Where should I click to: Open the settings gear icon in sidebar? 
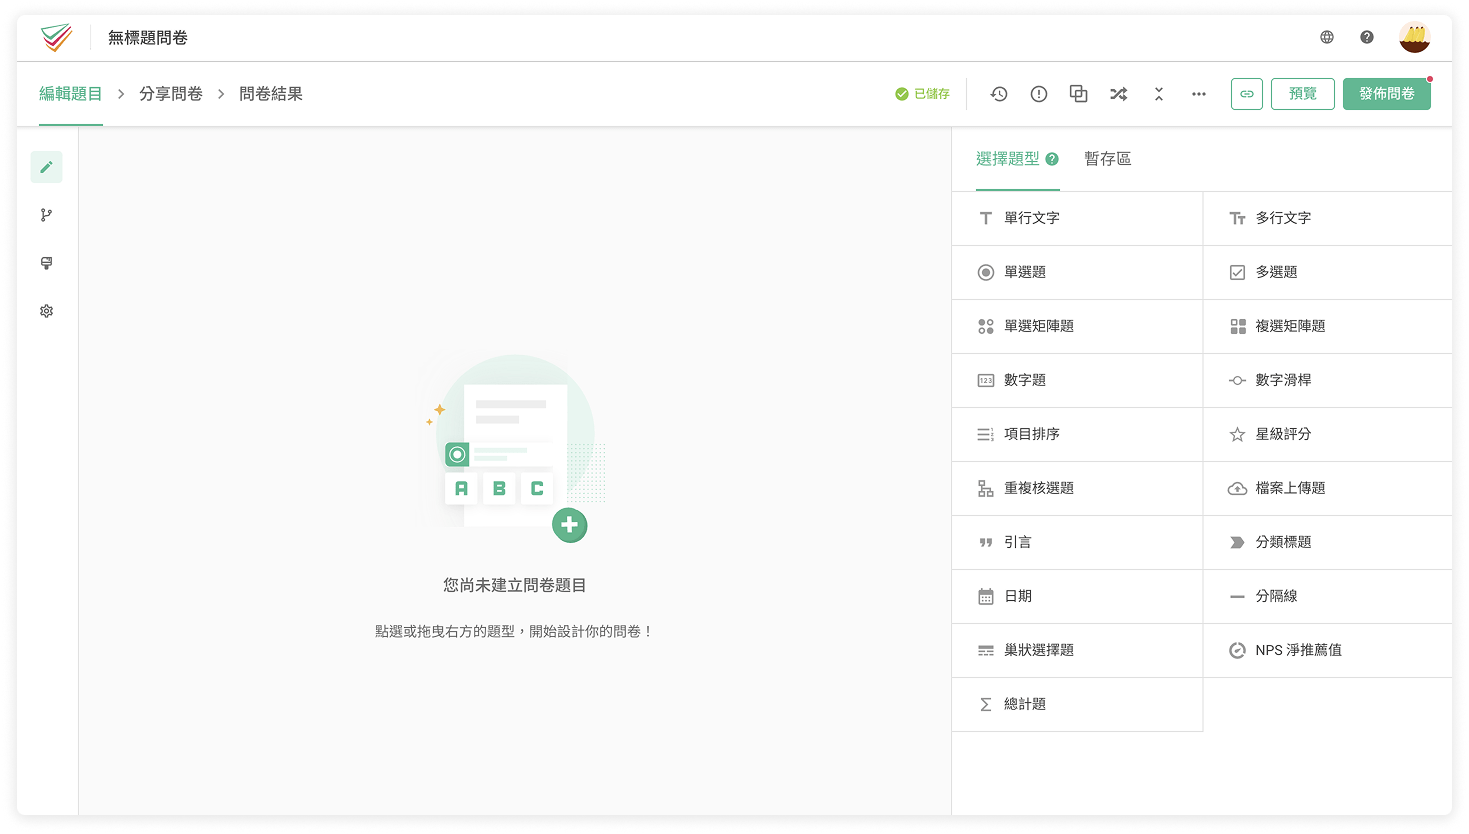(x=47, y=311)
